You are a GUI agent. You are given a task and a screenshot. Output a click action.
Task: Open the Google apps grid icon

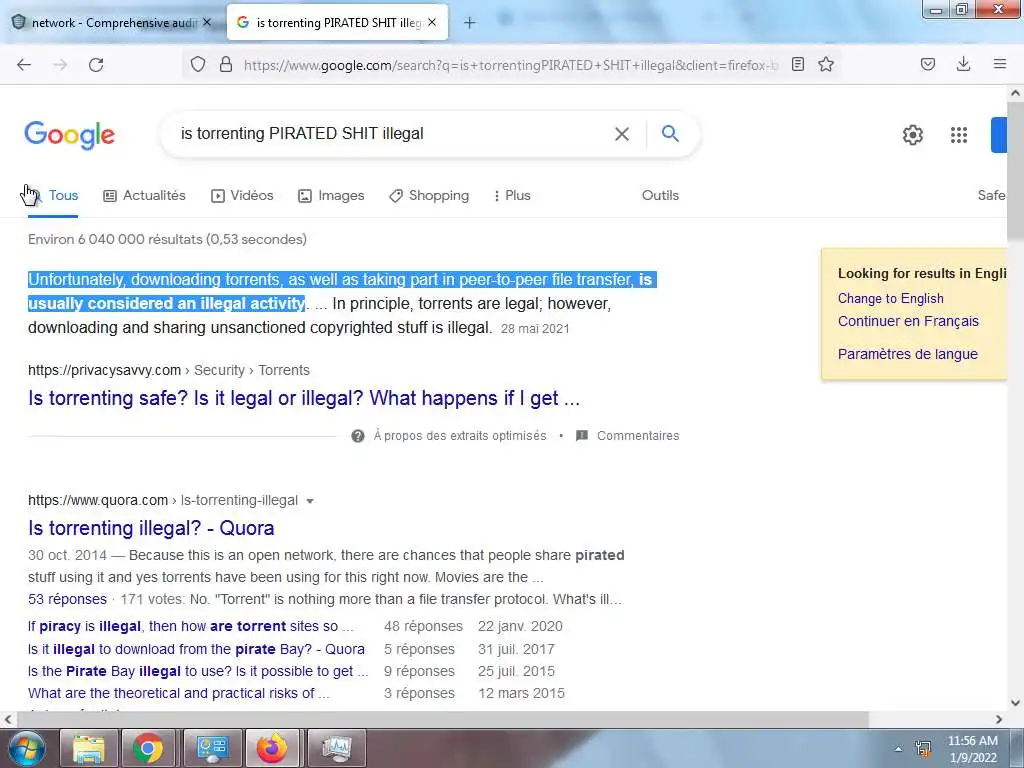click(x=959, y=135)
